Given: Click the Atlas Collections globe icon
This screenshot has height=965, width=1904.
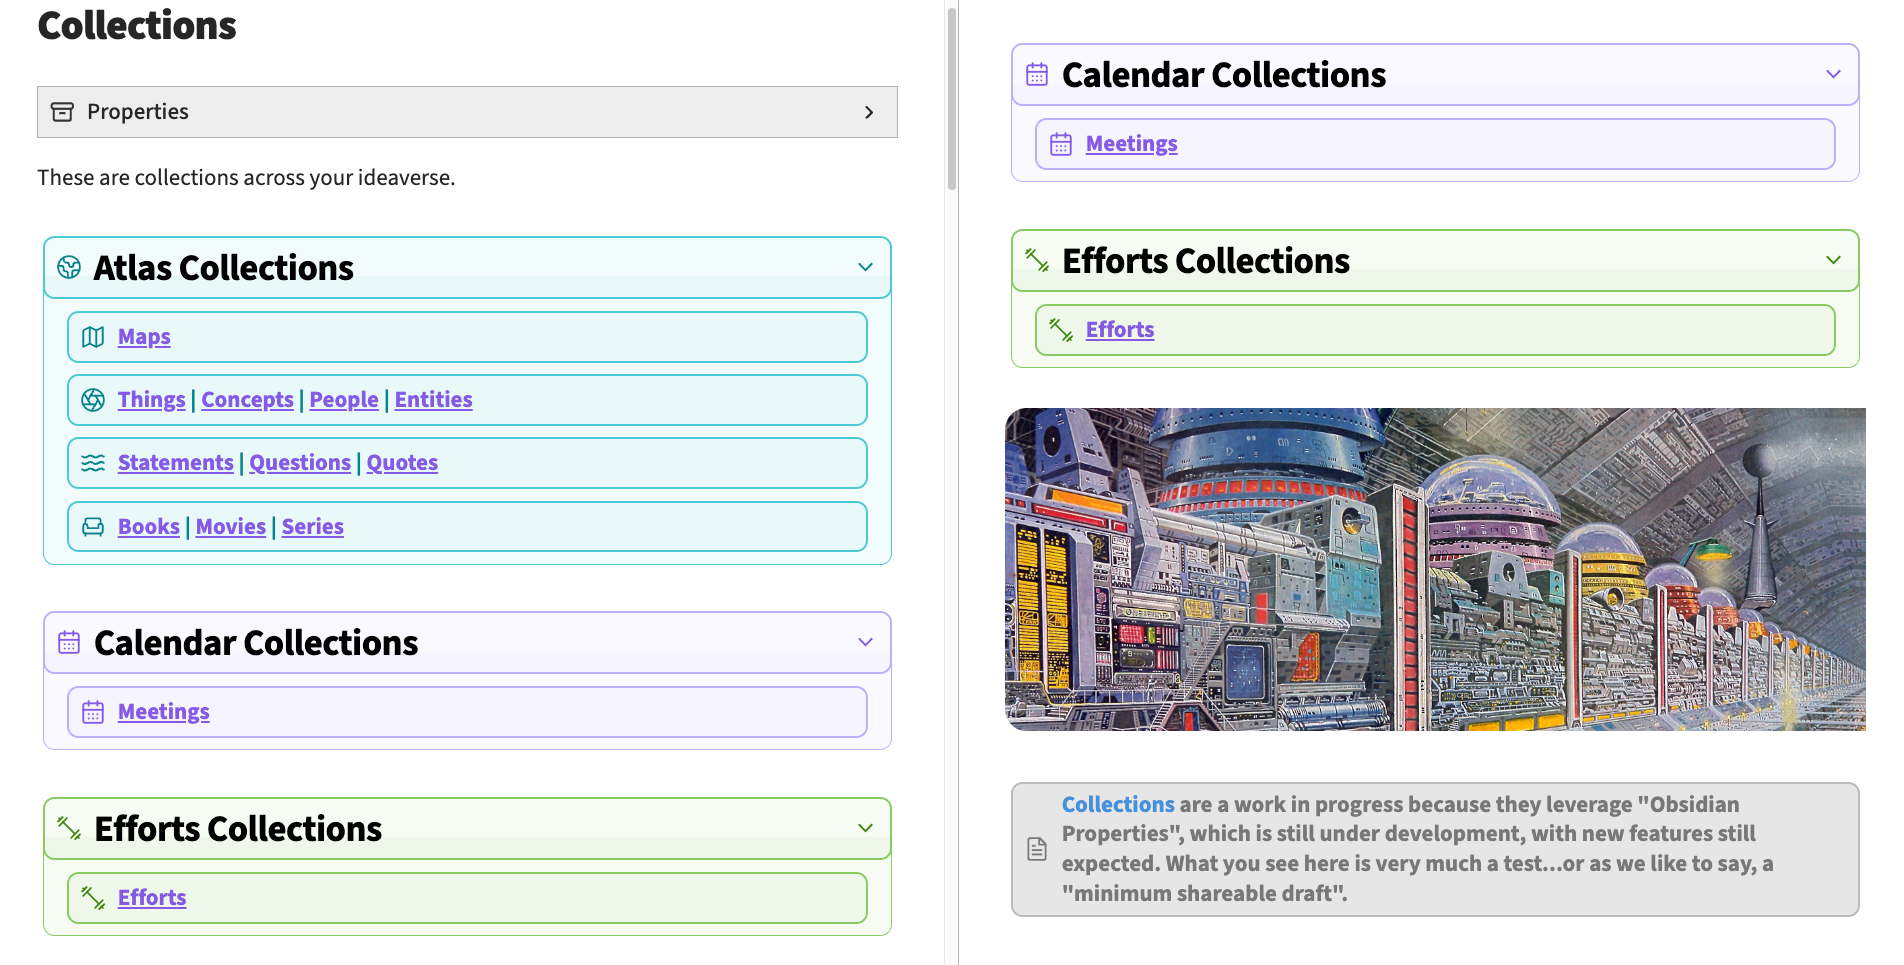Looking at the screenshot, I should 69,267.
